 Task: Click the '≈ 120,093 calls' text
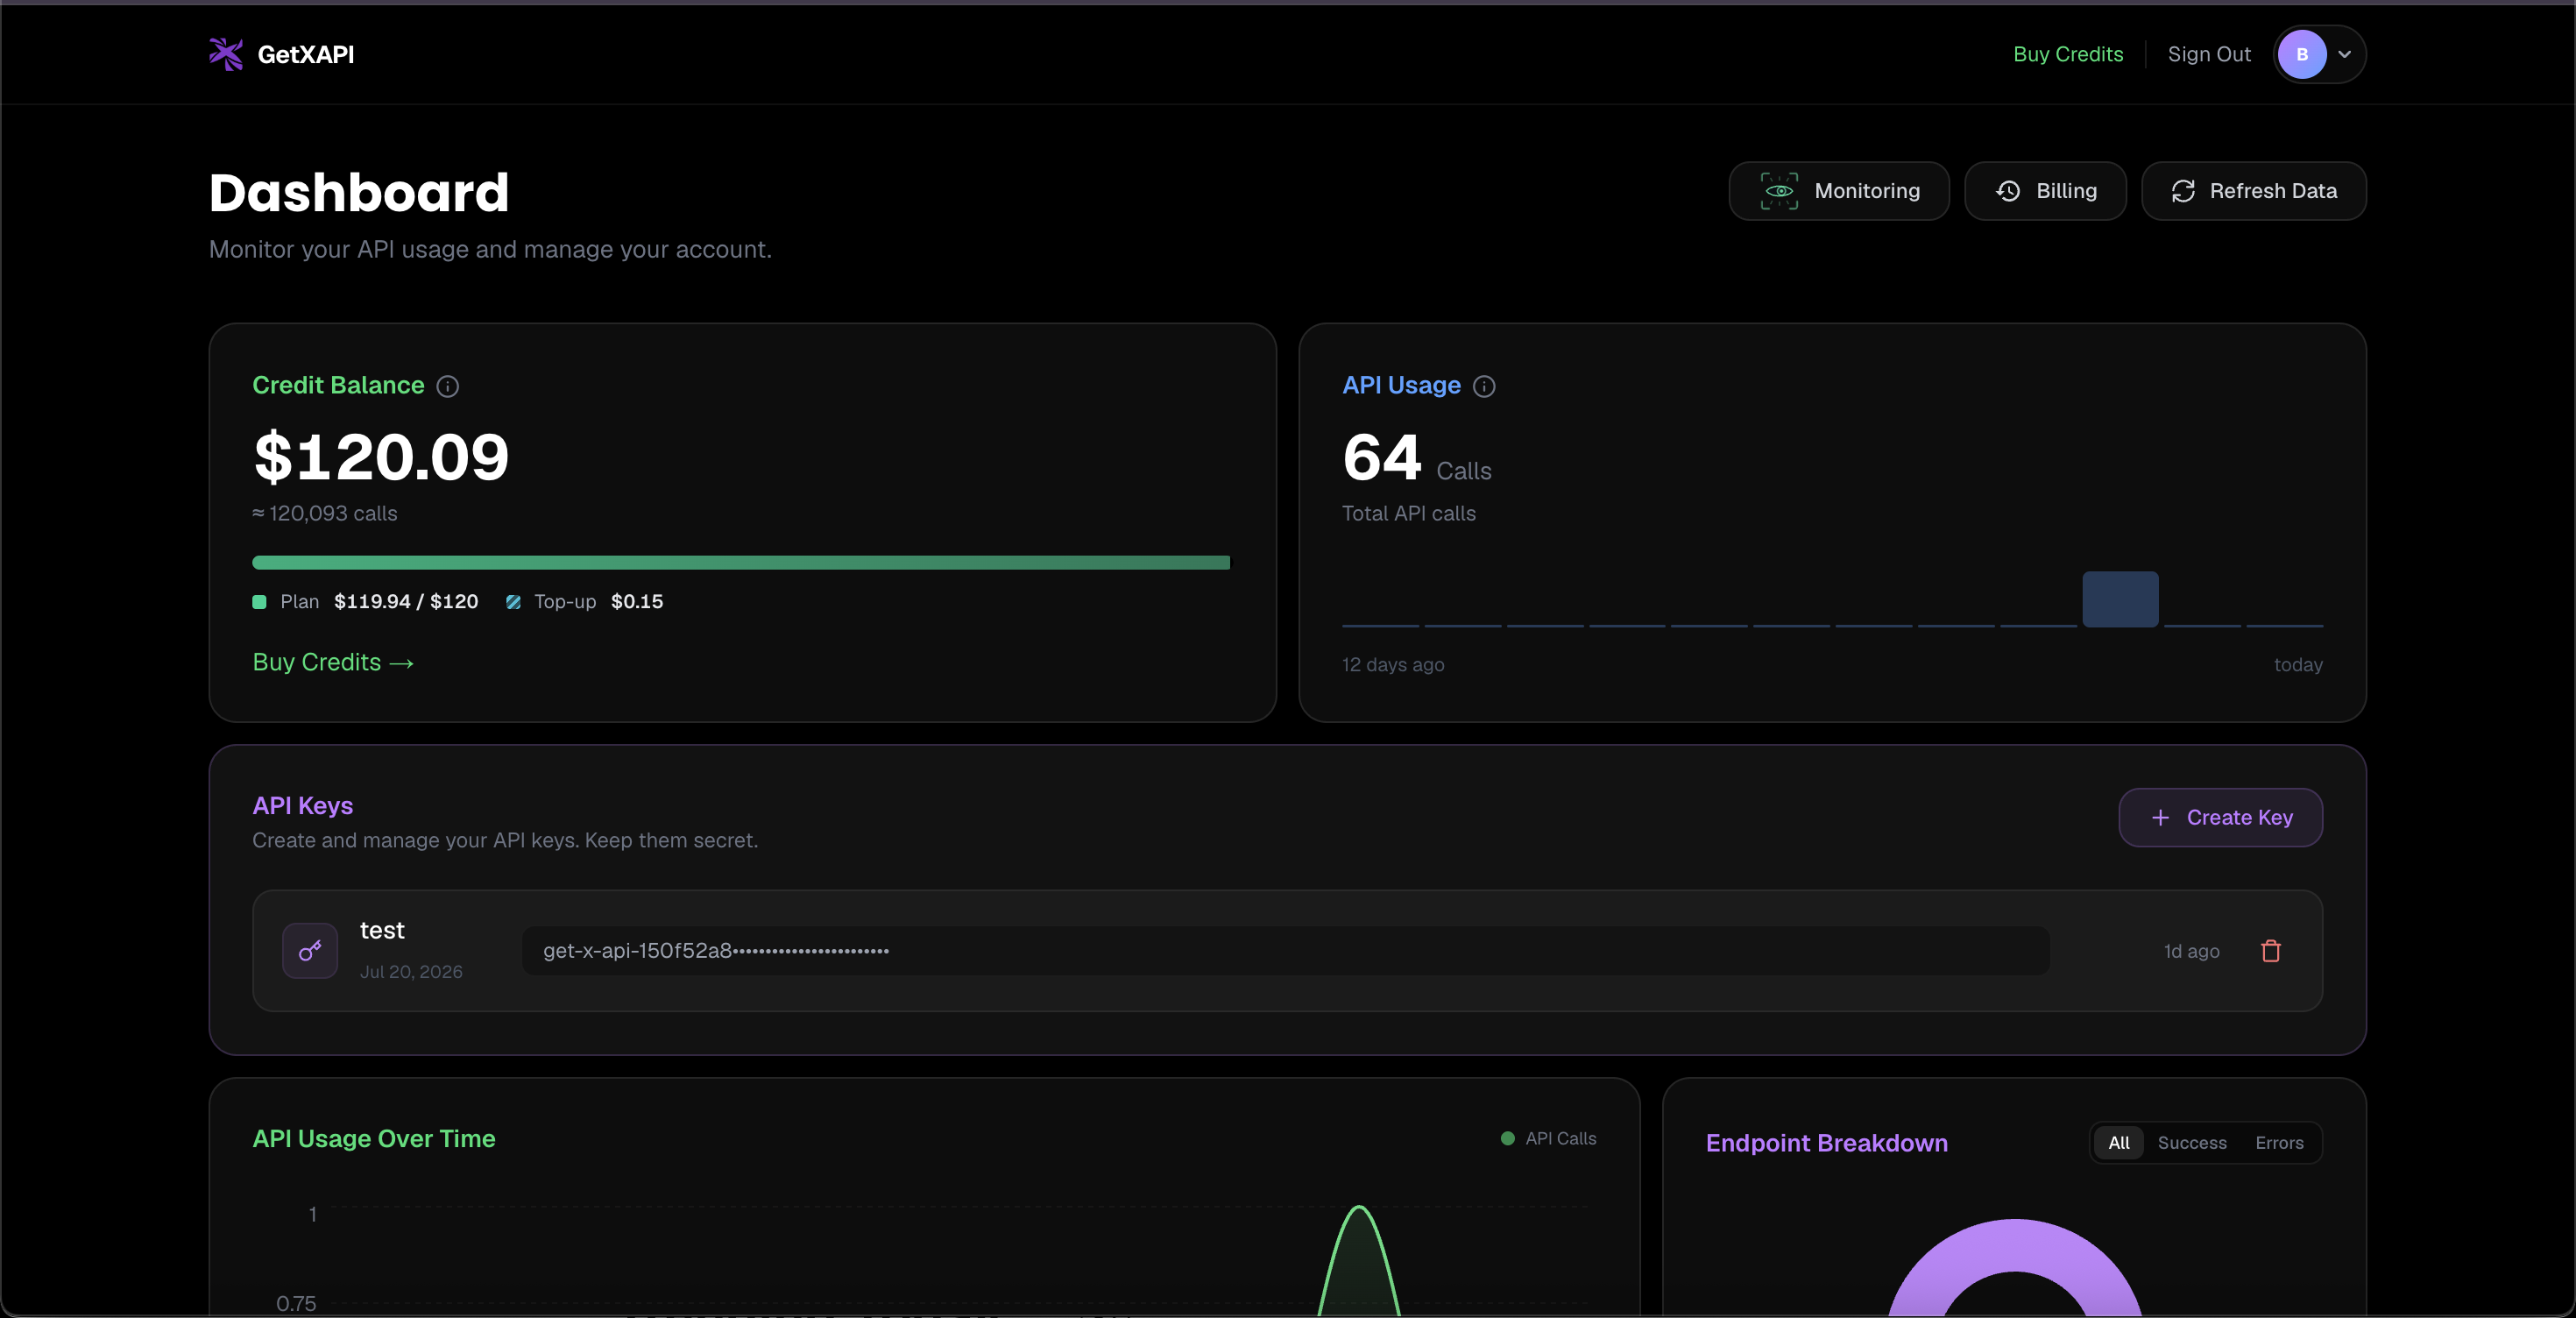point(325,513)
